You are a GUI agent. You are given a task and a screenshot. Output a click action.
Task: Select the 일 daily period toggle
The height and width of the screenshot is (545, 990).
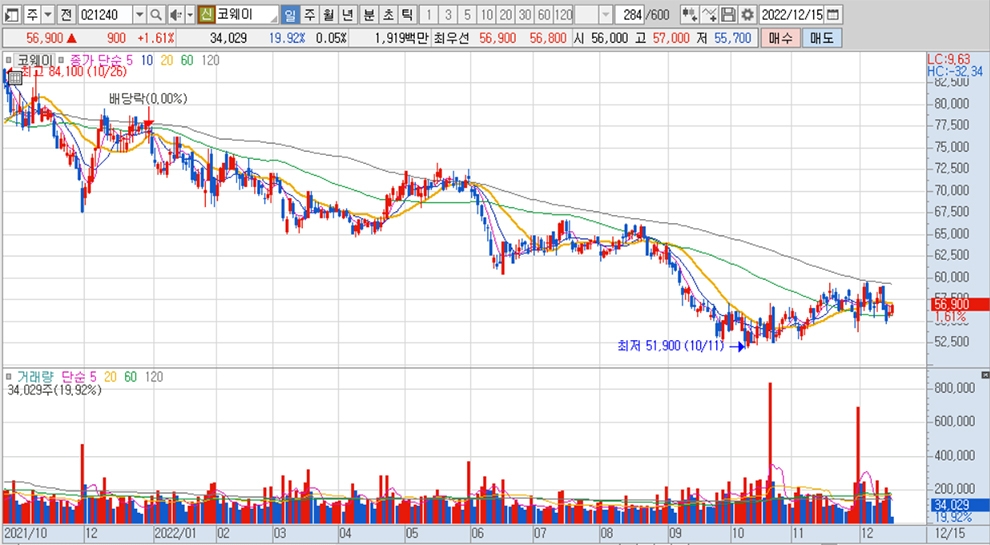pyautogui.click(x=289, y=15)
